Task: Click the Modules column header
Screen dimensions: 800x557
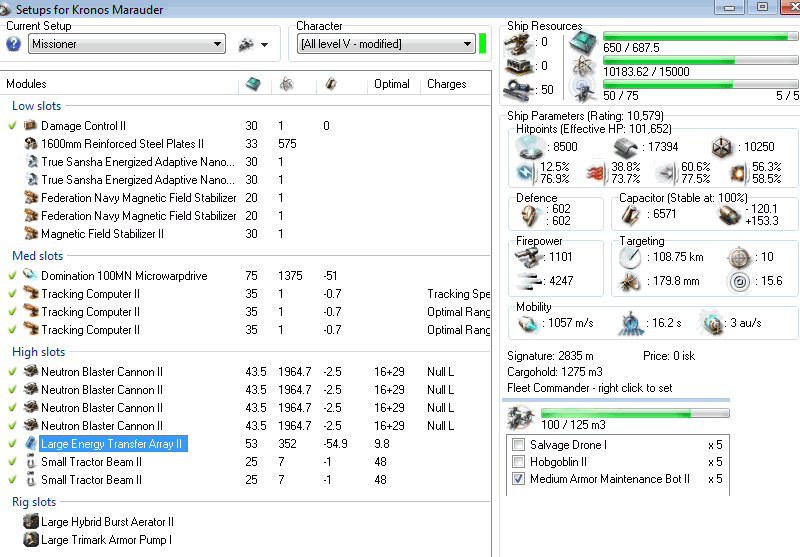Action: (x=27, y=84)
